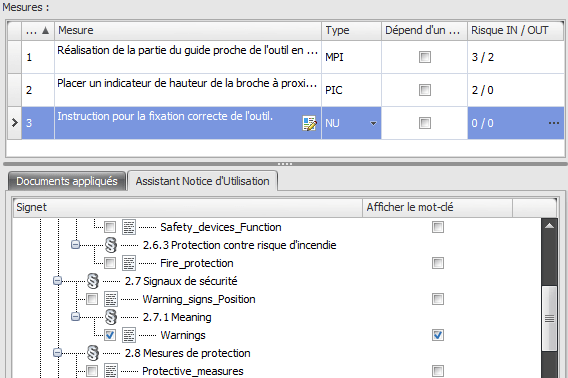568x378 pixels.
Task: Click the document icon beside Protective_measures
Action: (111, 371)
